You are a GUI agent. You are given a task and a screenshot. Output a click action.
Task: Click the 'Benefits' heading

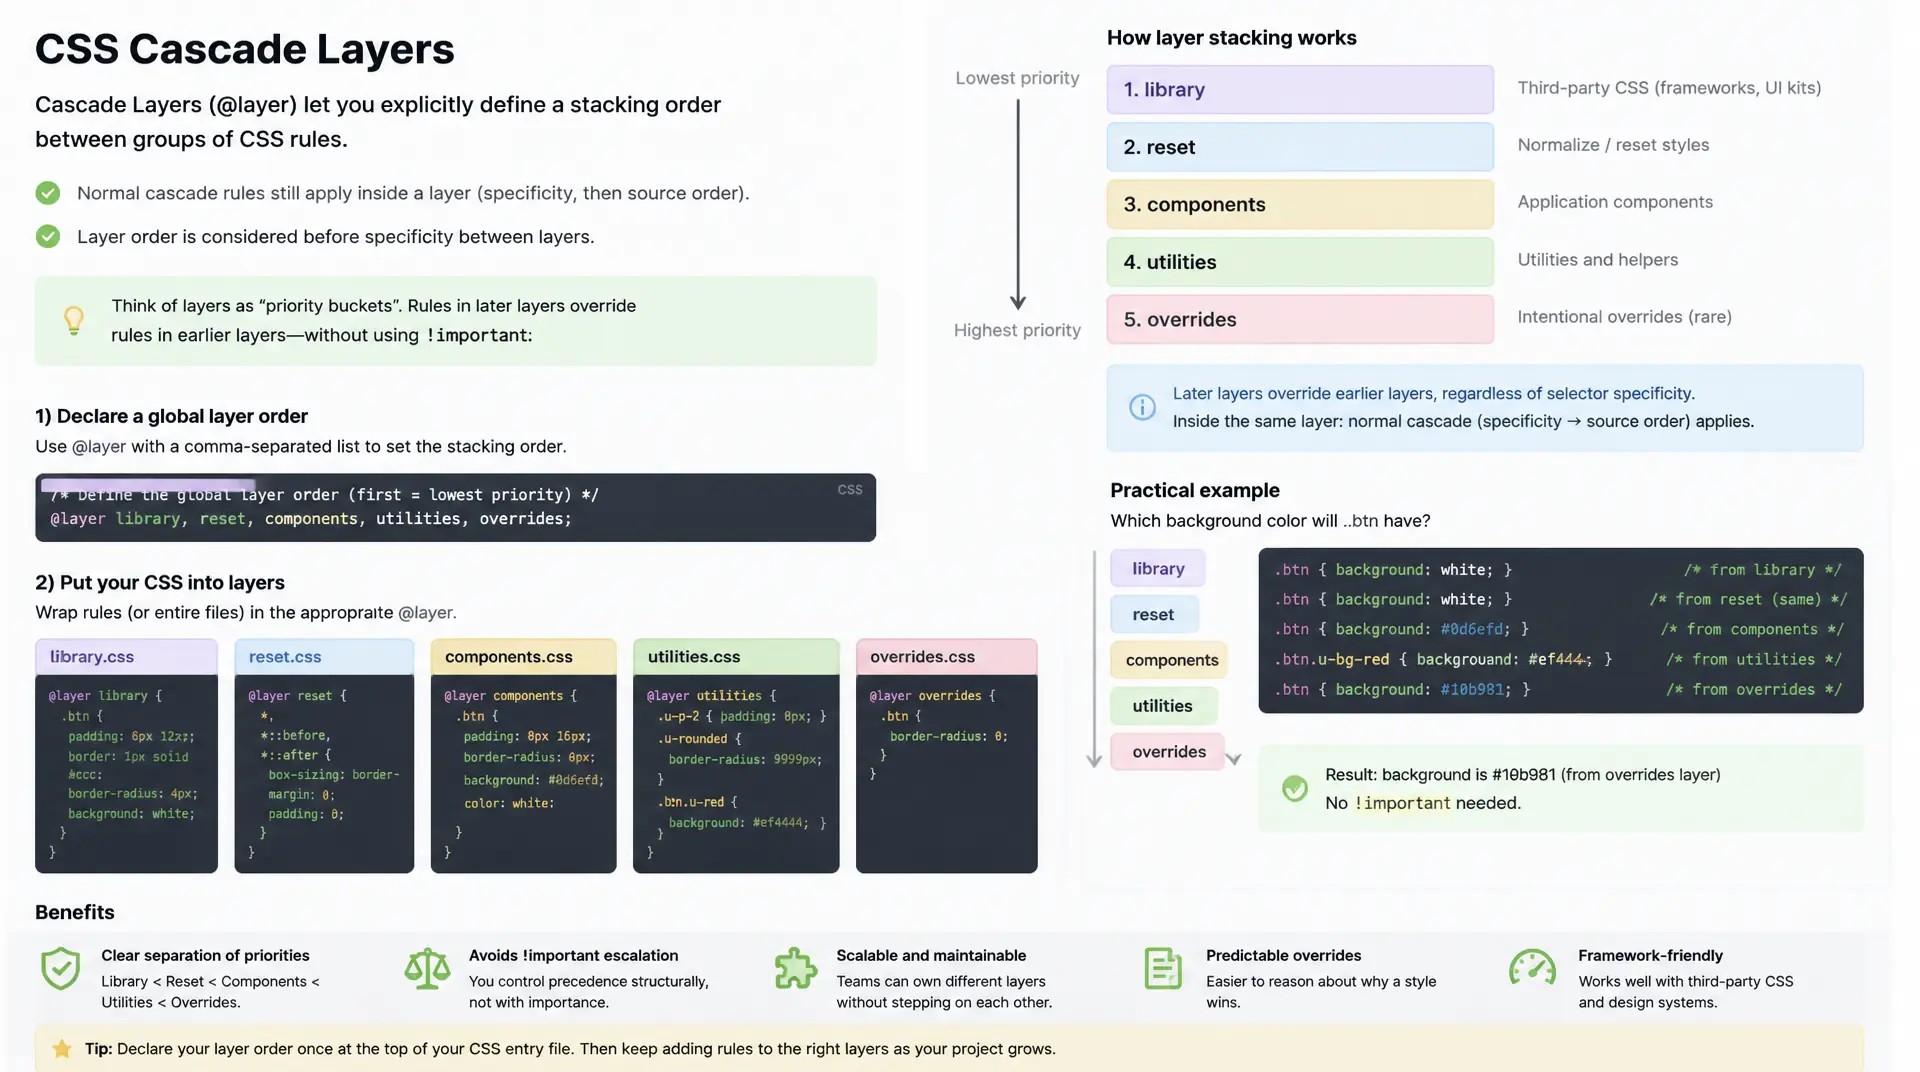(x=75, y=912)
